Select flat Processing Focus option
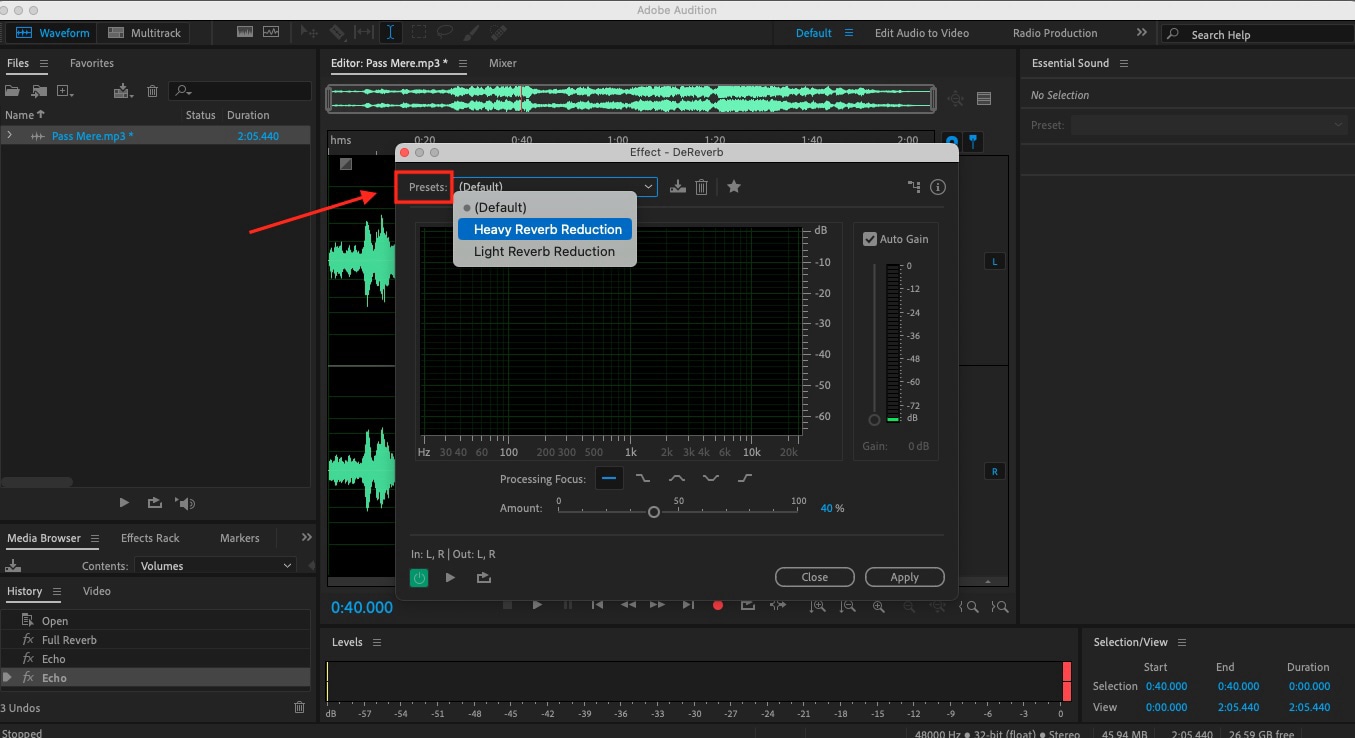 pyautogui.click(x=608, y=478)
